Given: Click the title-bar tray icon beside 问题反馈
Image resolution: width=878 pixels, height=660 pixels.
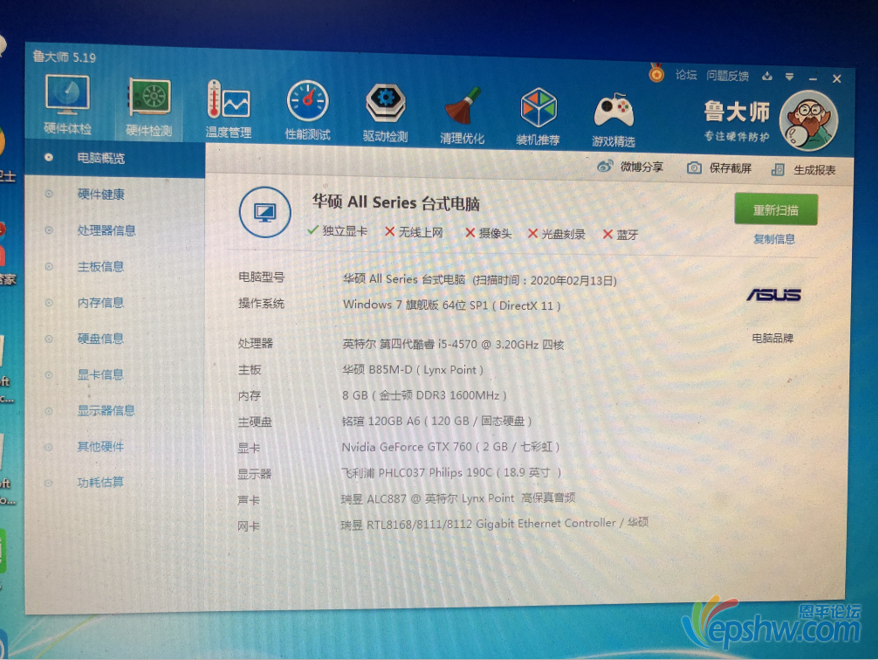Looking at the screenshot, I should click(x=767, y=76).
